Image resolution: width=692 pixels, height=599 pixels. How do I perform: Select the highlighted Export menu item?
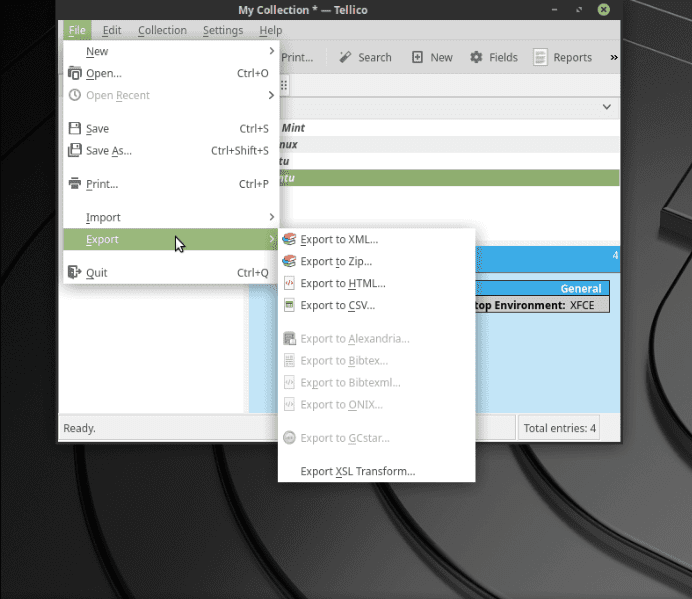(171, 239)
